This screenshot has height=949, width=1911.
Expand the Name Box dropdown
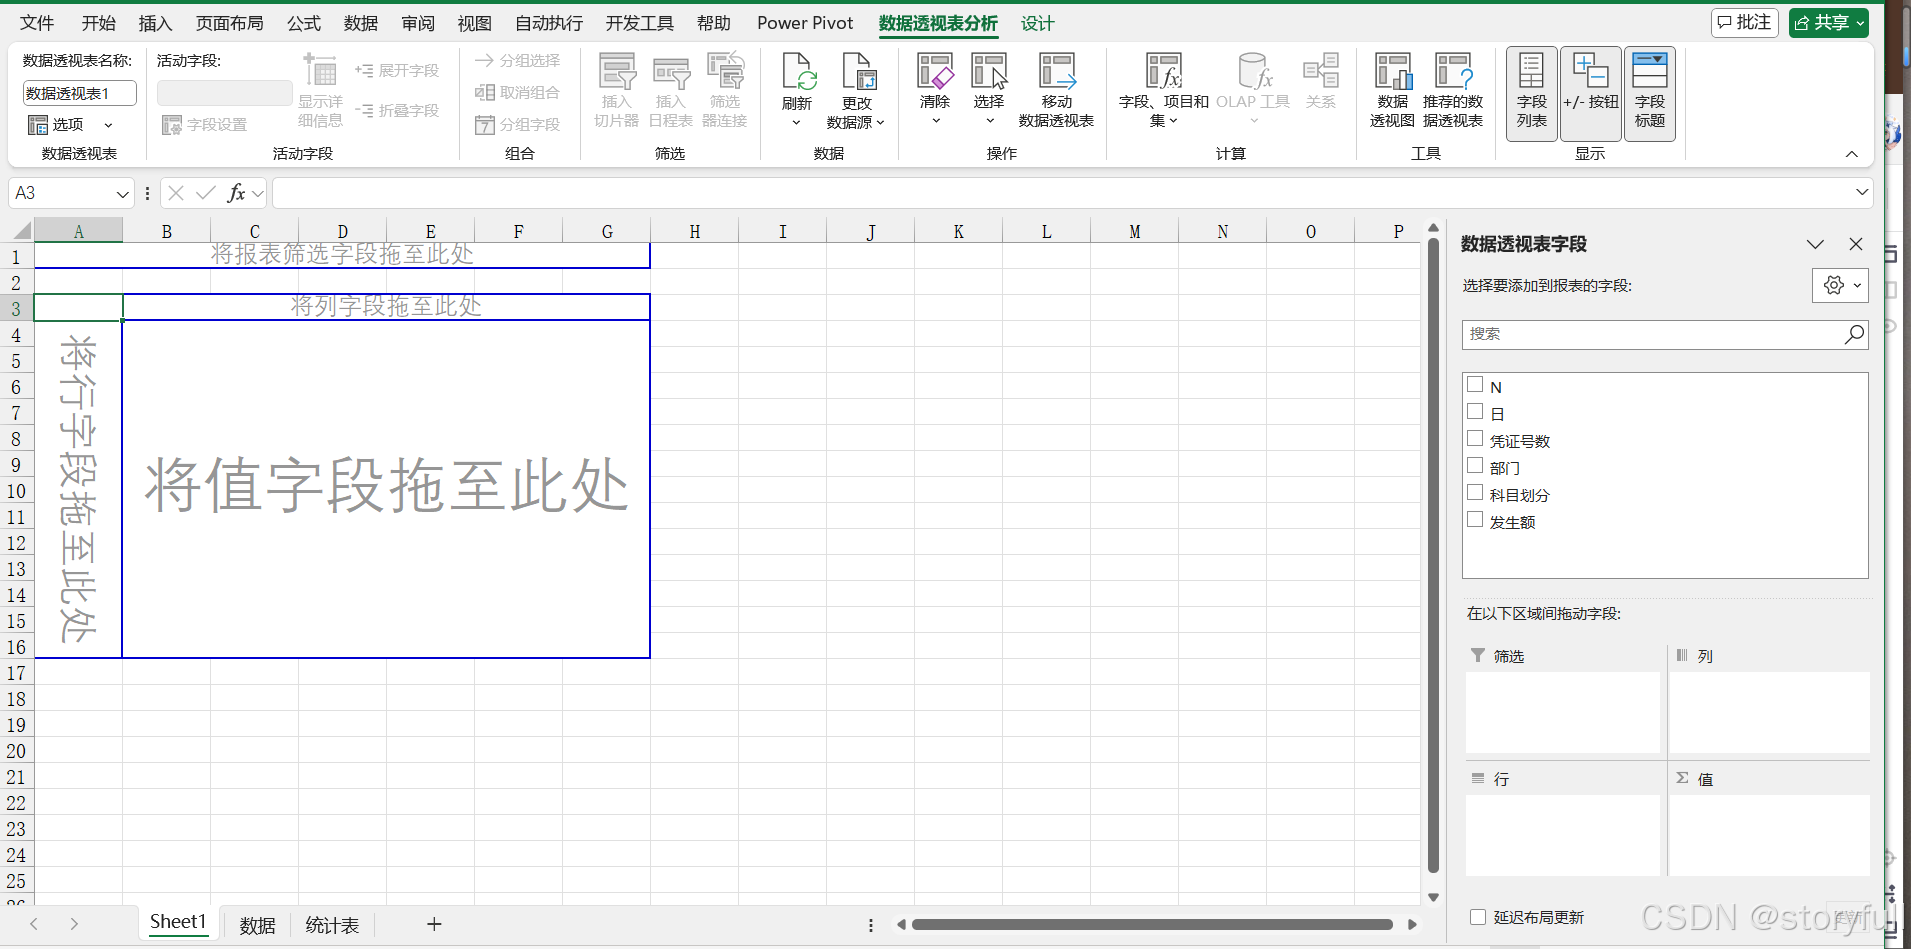coord(122,192)
